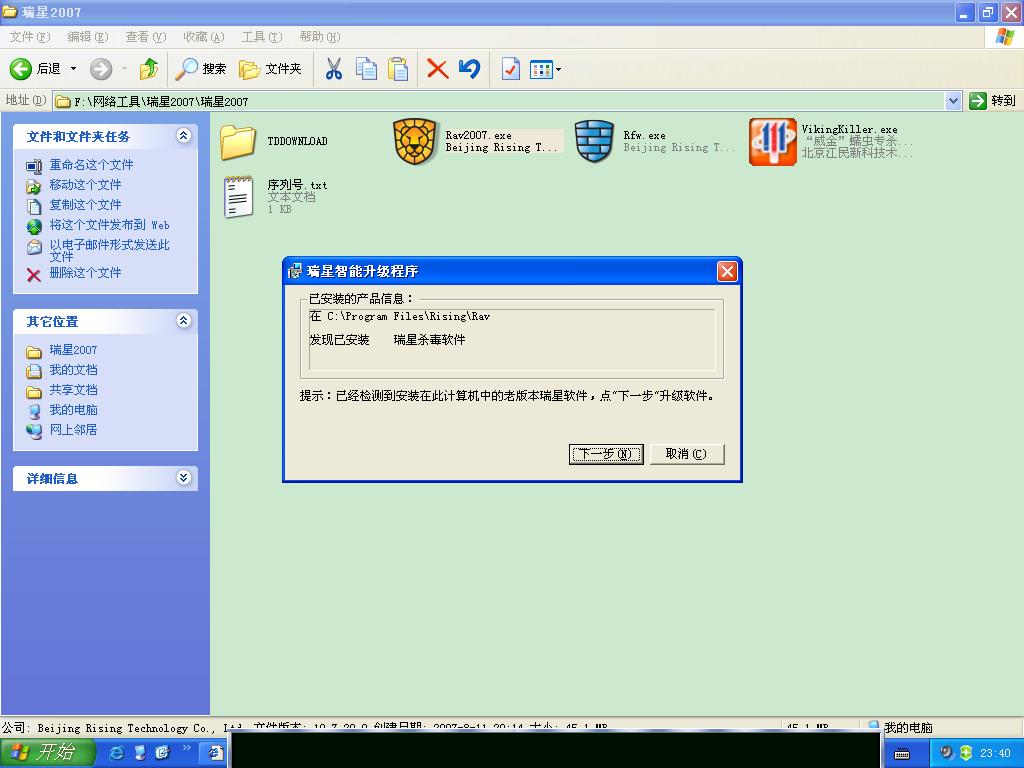The image size is (1024, 768).
Task: Open 共享文档 in Other Places
Action: pos(73,390)
